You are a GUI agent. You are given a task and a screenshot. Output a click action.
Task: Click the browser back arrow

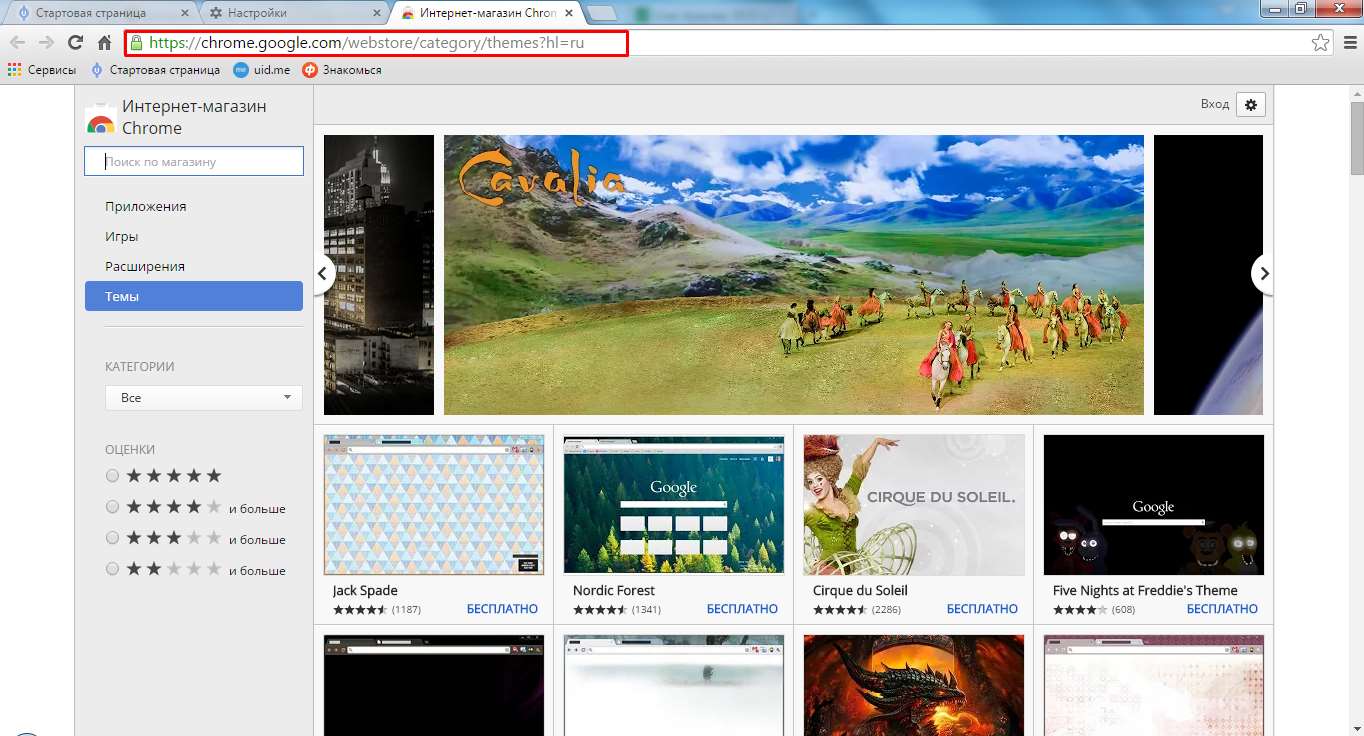(17, 42)
